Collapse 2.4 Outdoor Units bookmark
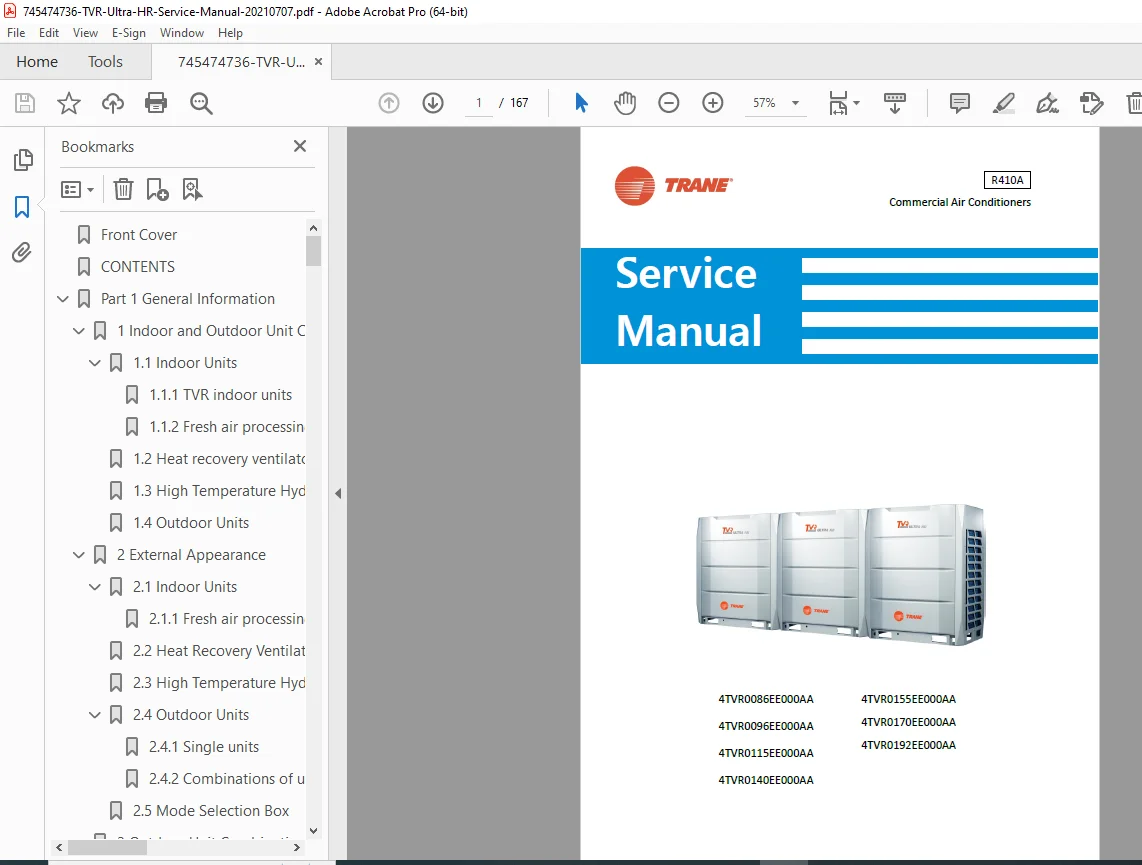The width and height of the screenshot is (1142, 865). point(95,715)
